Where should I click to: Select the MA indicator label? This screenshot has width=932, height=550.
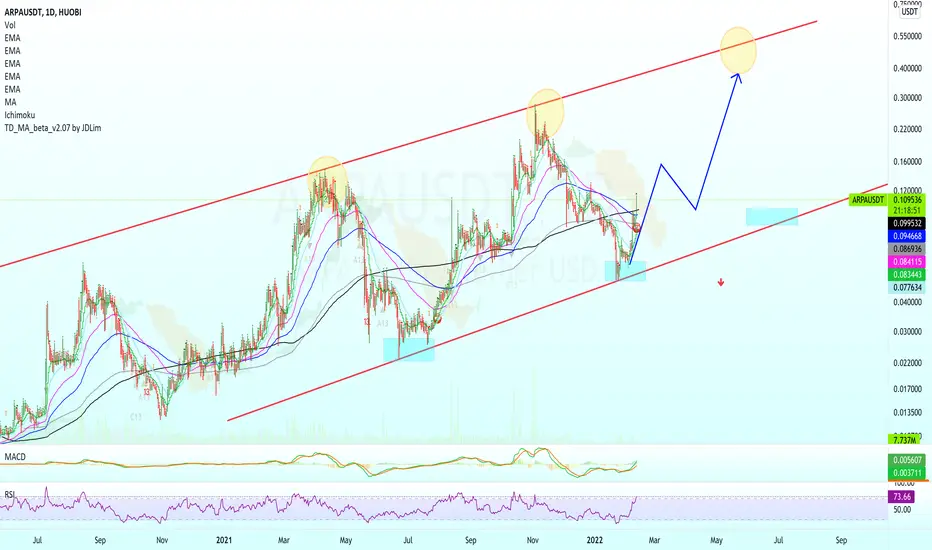click(10, 102)
